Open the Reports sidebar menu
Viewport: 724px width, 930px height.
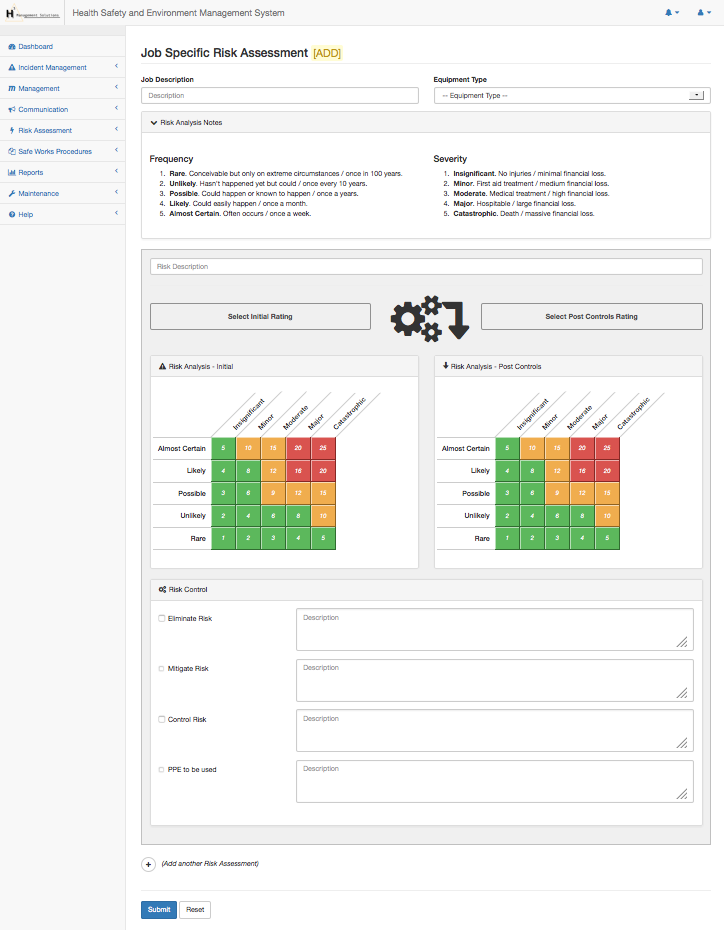(30, 173)
